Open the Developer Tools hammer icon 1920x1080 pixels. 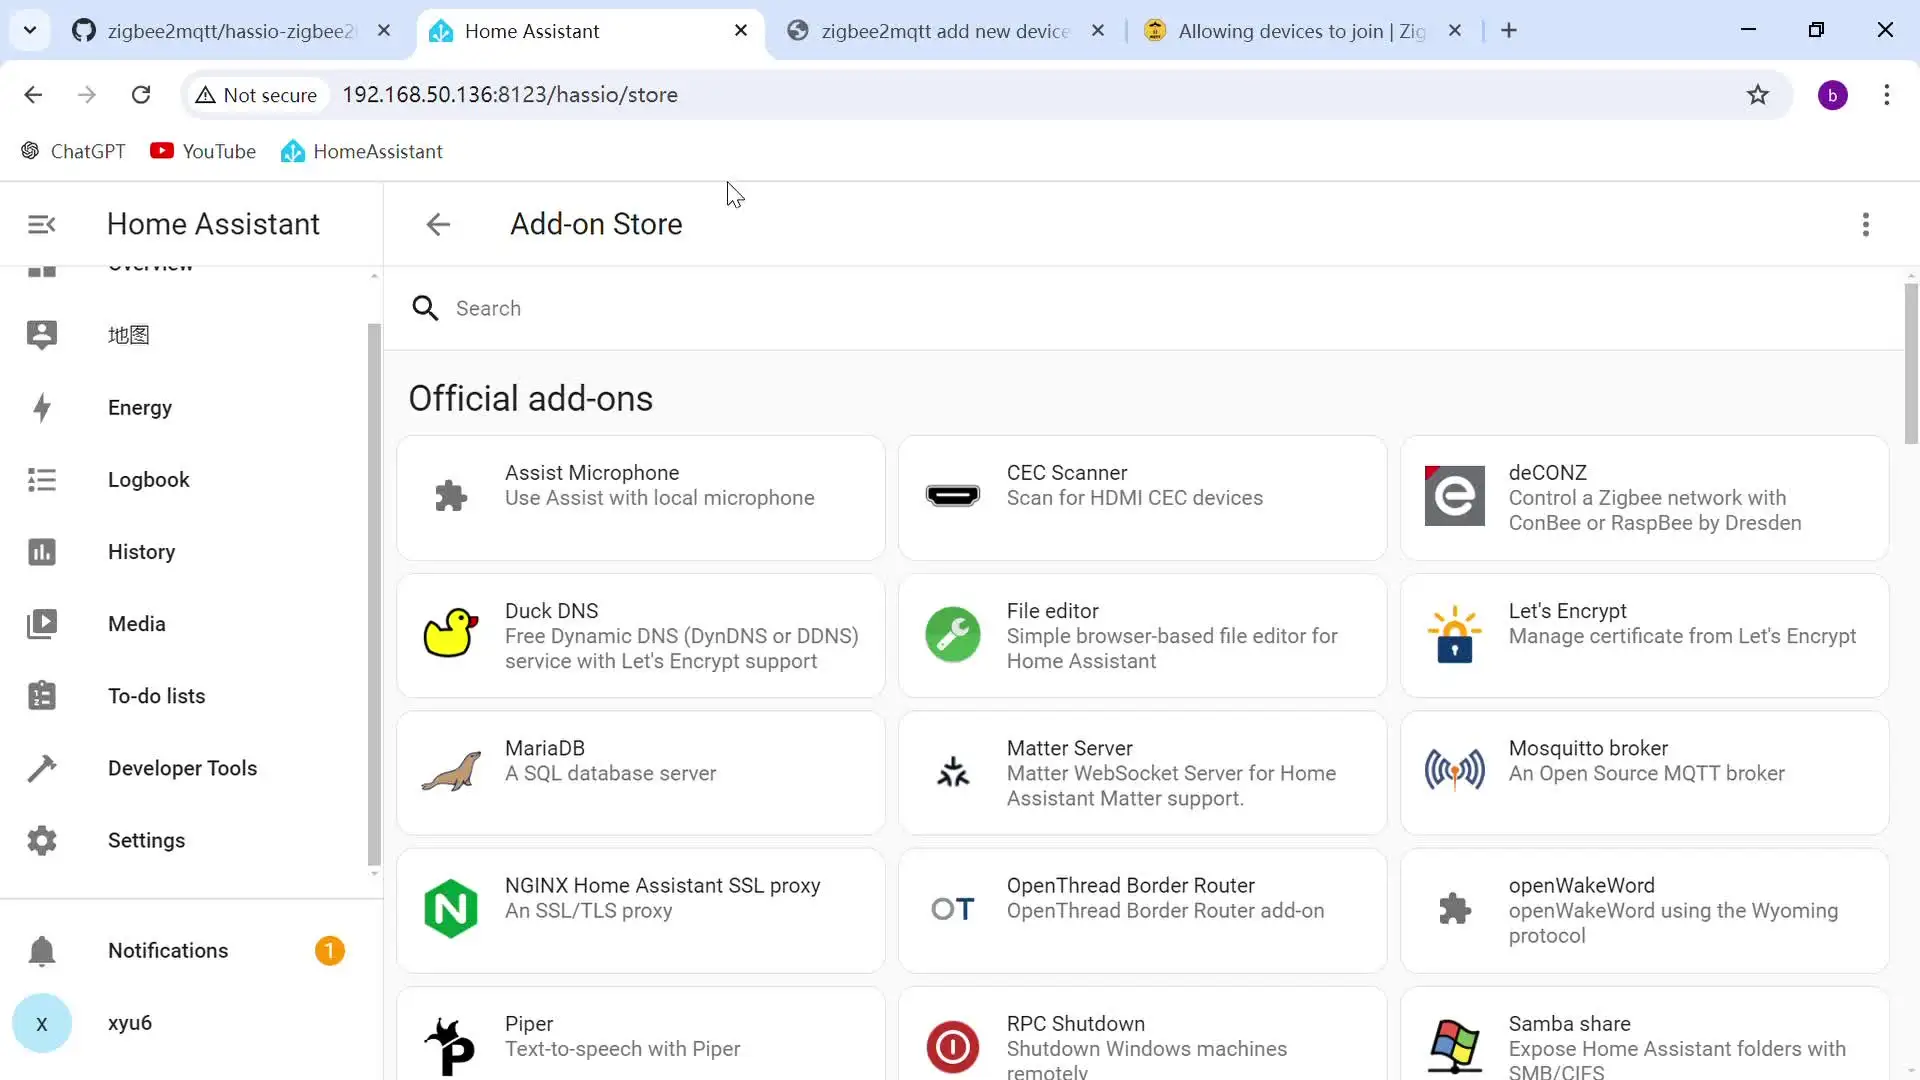pyautogui.click(x=41, y=768)
